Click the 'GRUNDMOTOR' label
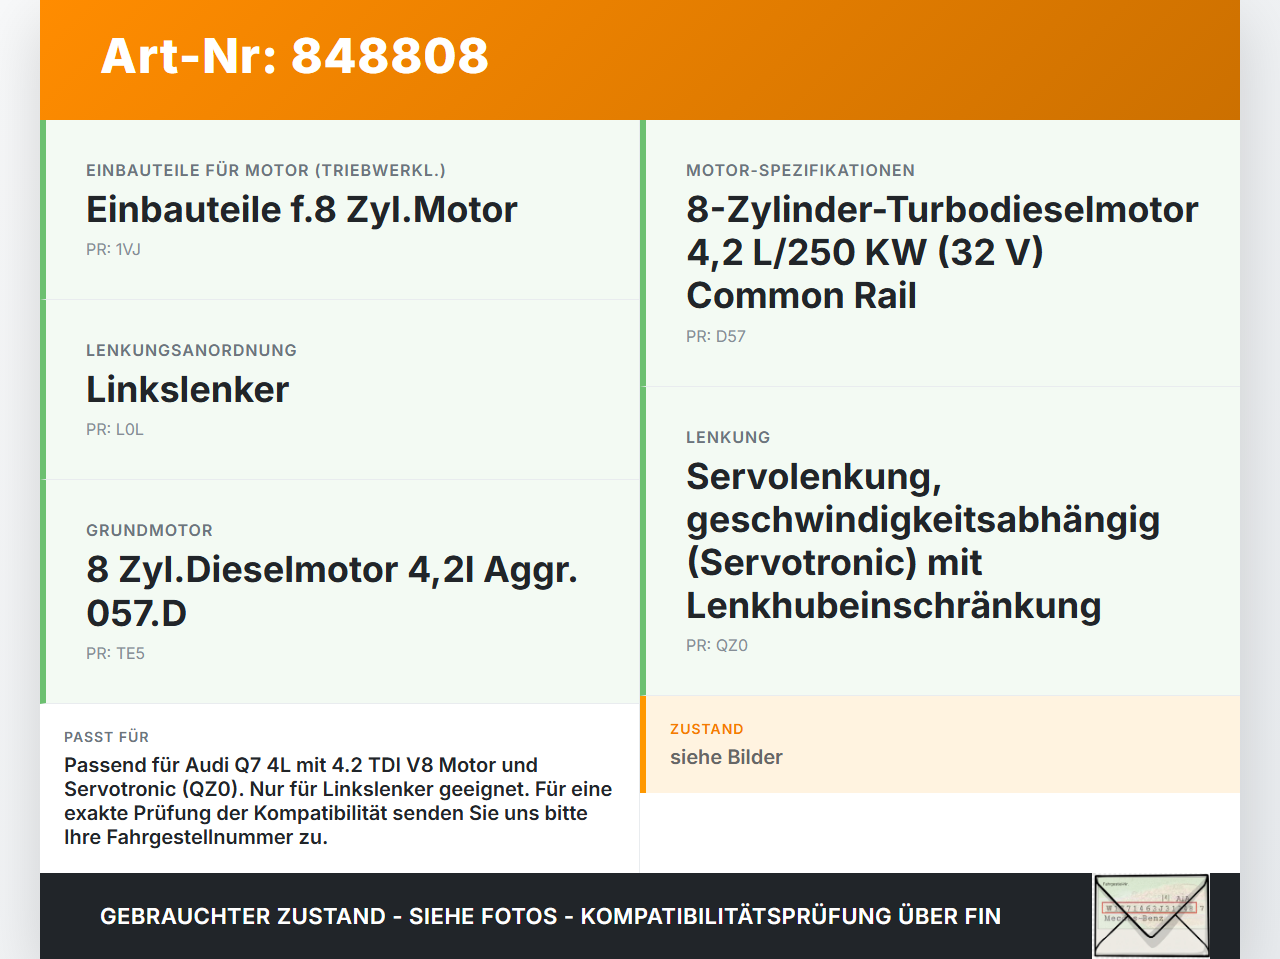 click(x=149, y=530)
